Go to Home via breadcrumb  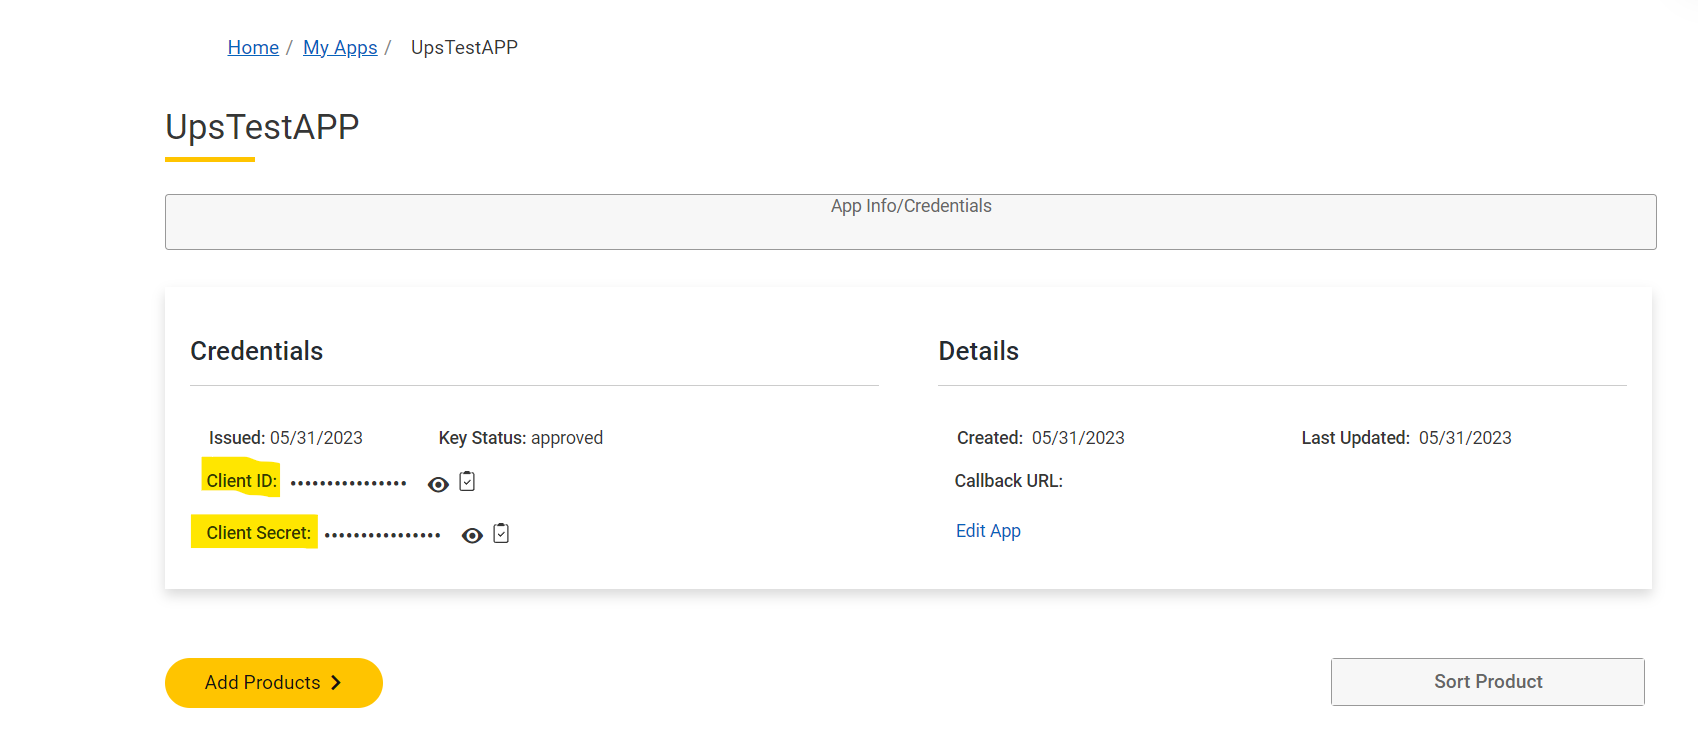[253, 48]
